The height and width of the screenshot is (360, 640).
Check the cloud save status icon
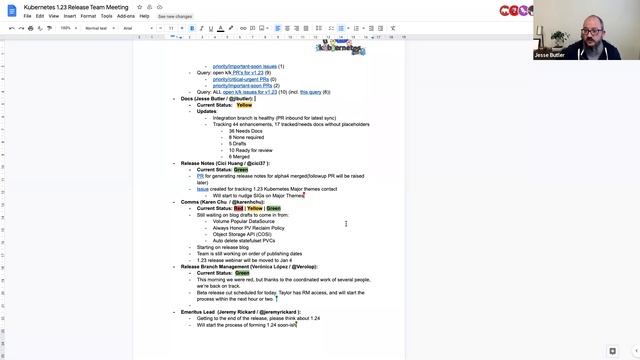160,7
